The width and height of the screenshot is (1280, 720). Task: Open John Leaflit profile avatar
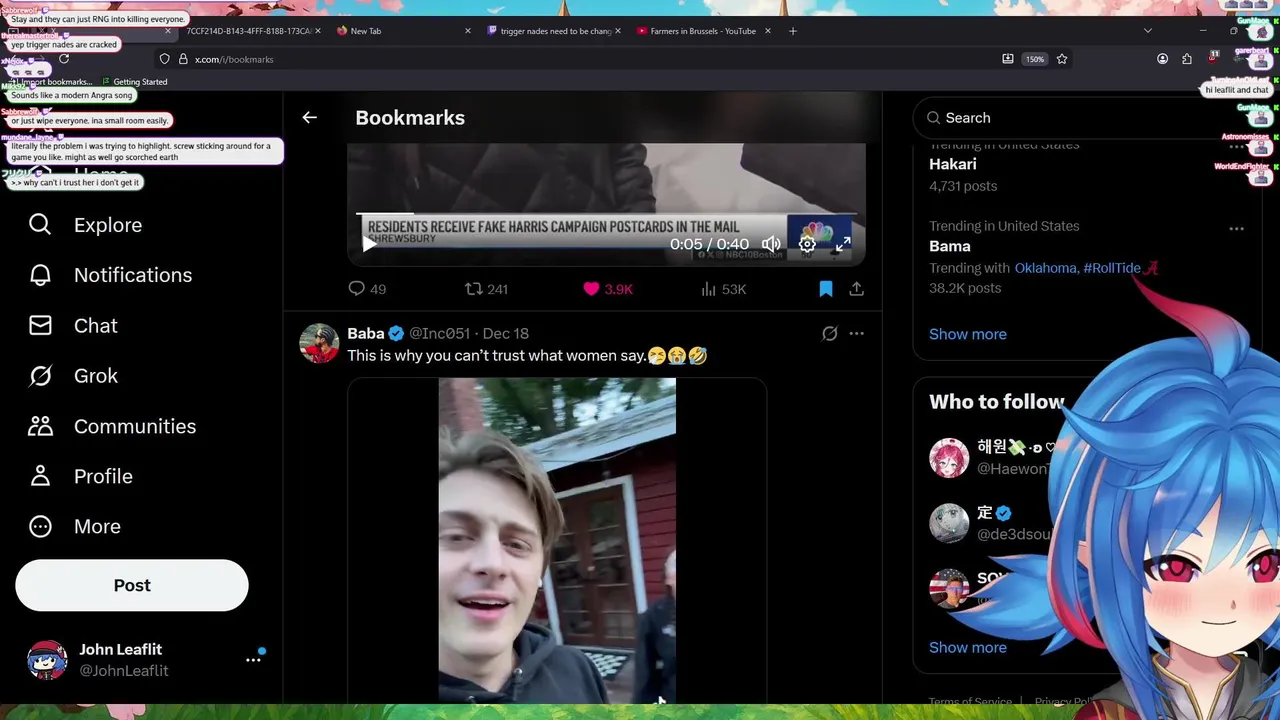47,660
